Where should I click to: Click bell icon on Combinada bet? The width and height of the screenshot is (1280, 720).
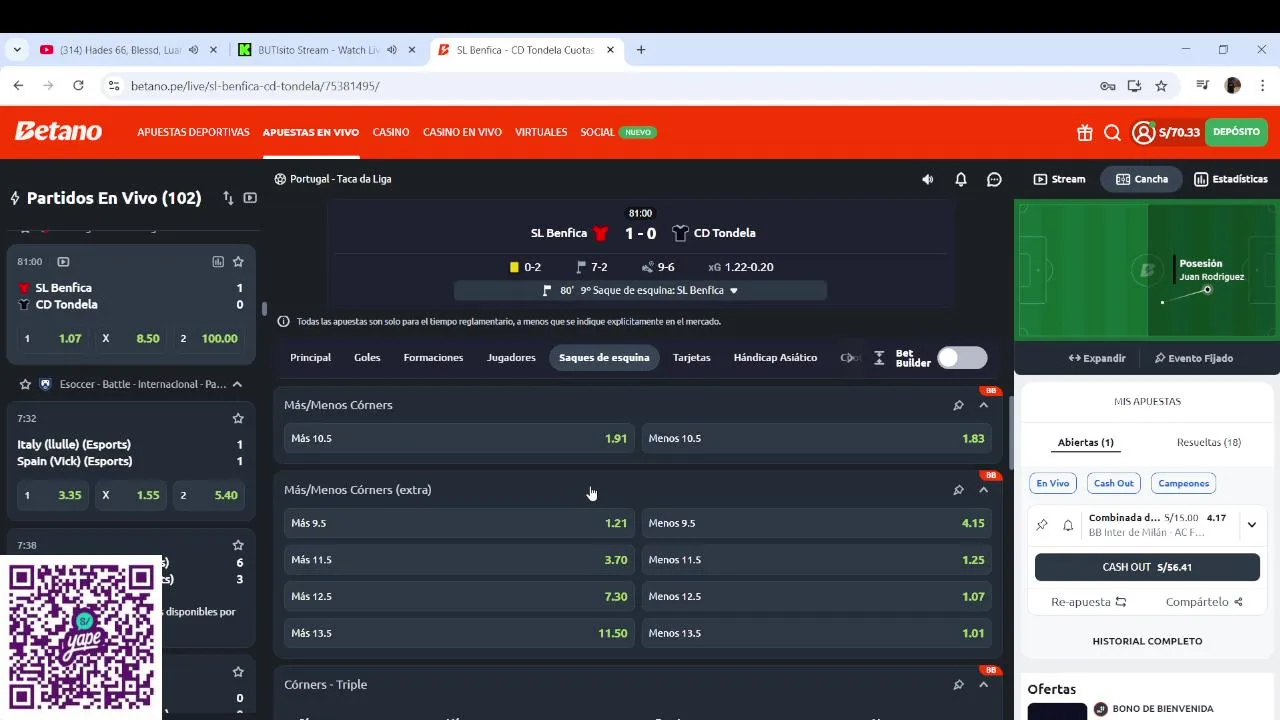click(x=1068, y=525)
